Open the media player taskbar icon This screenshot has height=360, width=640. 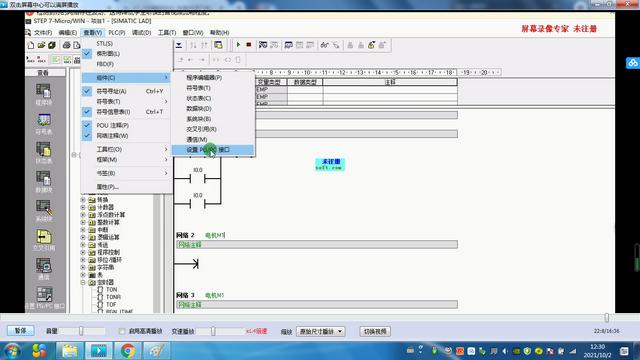(x=99, y=351)
